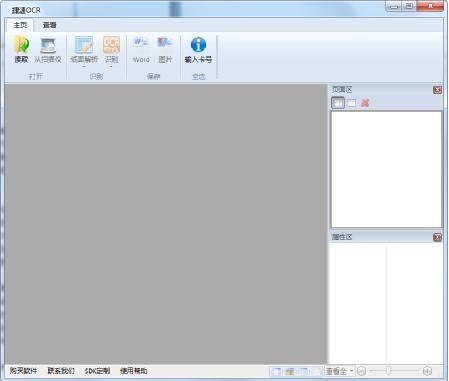Open the 购买软件 link
The image size is (449, 381).
coord(23,371)
